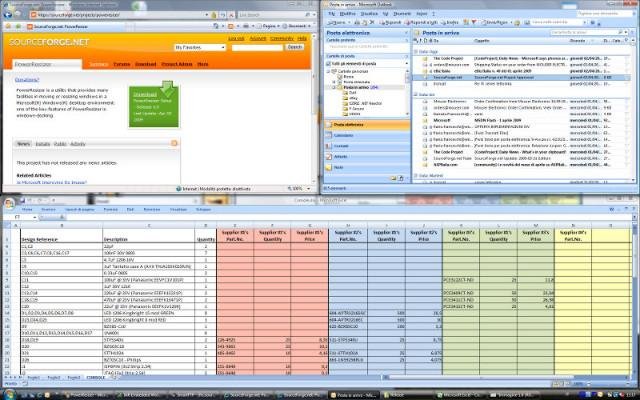Collapse the Data: Oggi mail group
Image resolution: width=640 pixels, height=400 pixels.
coord(416,52)
